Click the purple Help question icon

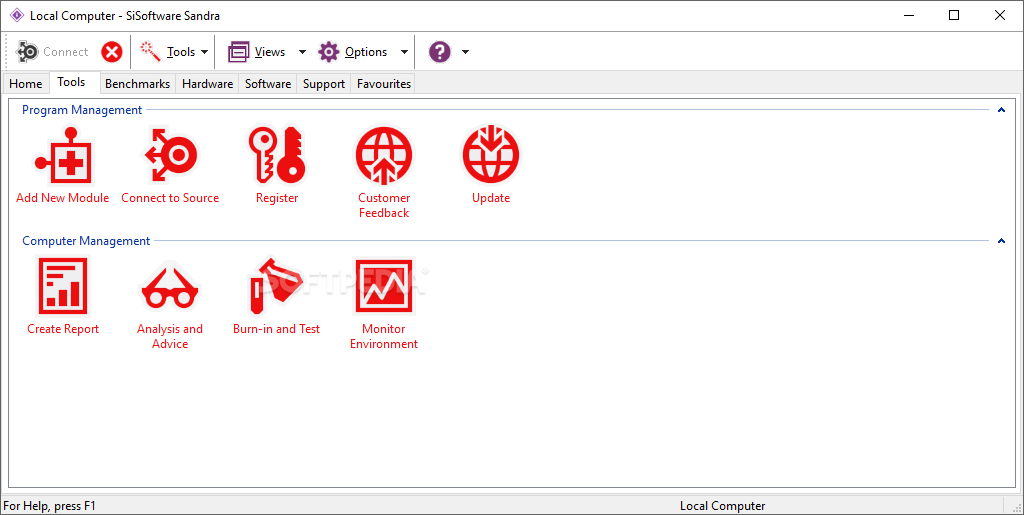[440, 52]
